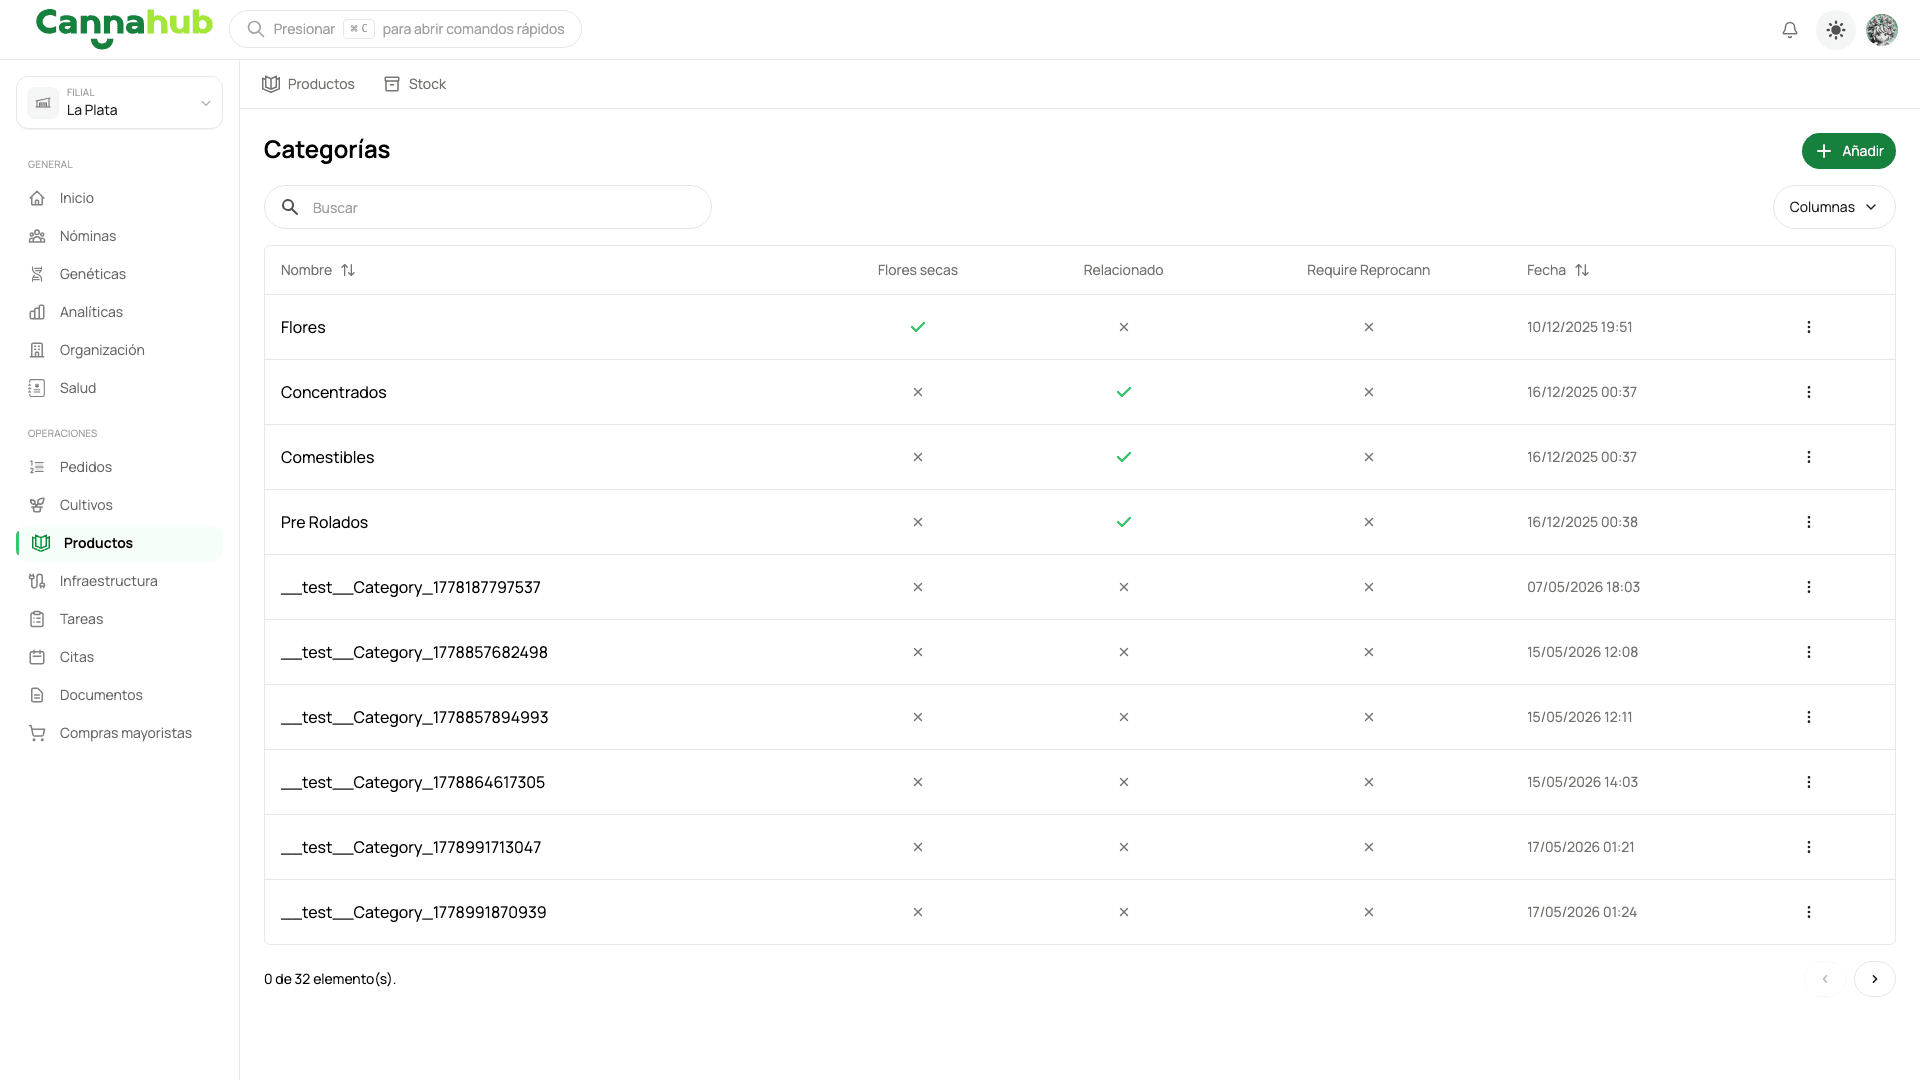This screenshot has width=1920, height=1080.
Task: Click the Documentos file icon
Action: coord(37,695)
